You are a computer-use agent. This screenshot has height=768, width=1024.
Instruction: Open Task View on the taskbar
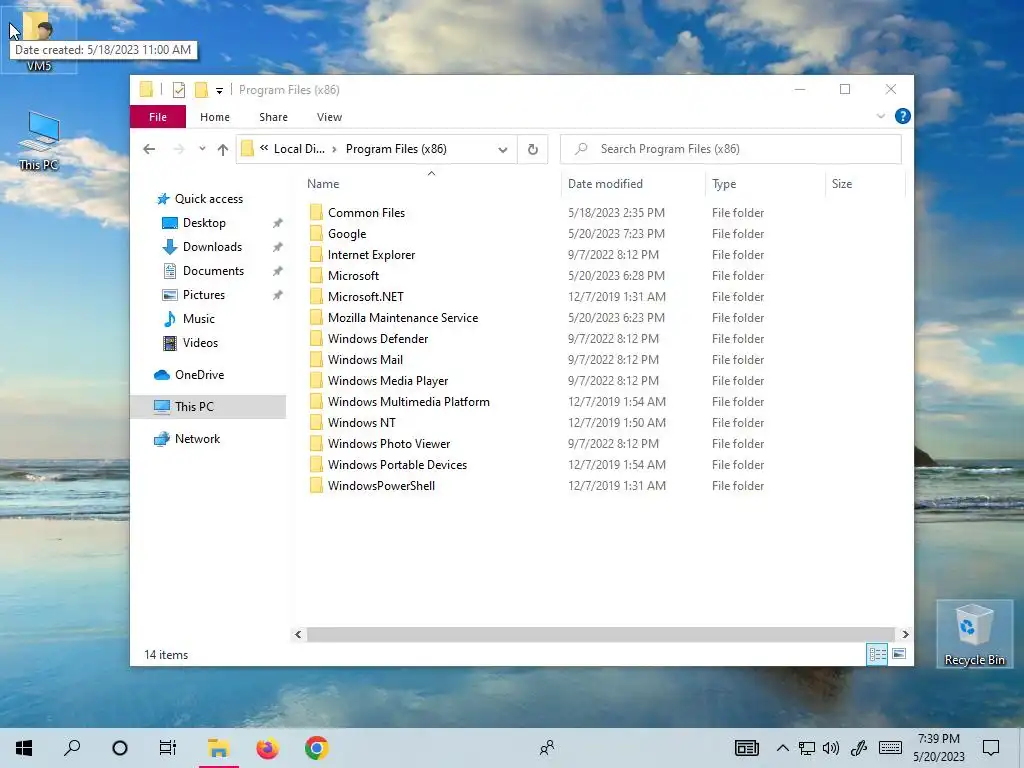pos(168,748)
